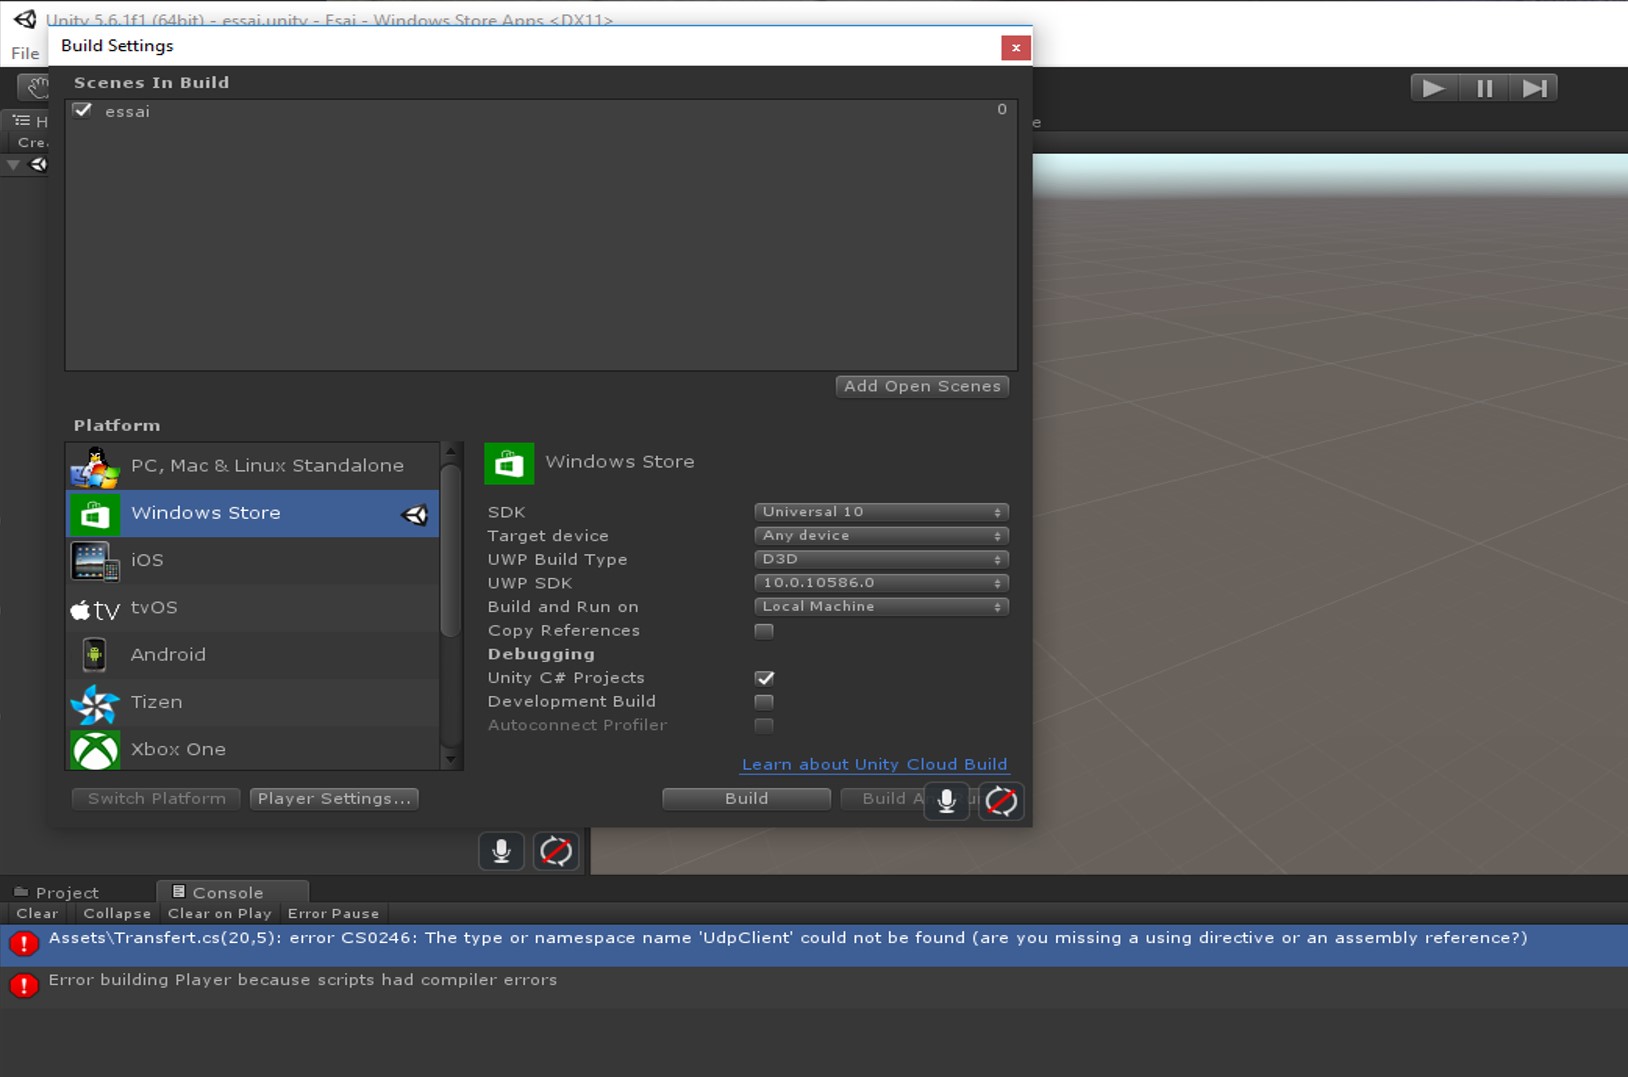
Task: Click the slashed-circle icon beneath the Build Settings dialog
Action: (x=556, y=851)
